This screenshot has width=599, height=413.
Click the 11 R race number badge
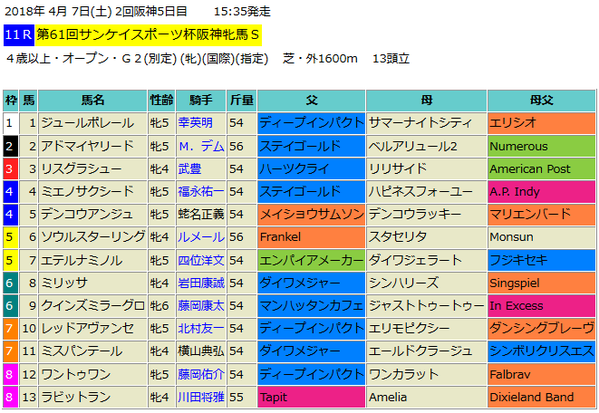(x=19, y=35)
